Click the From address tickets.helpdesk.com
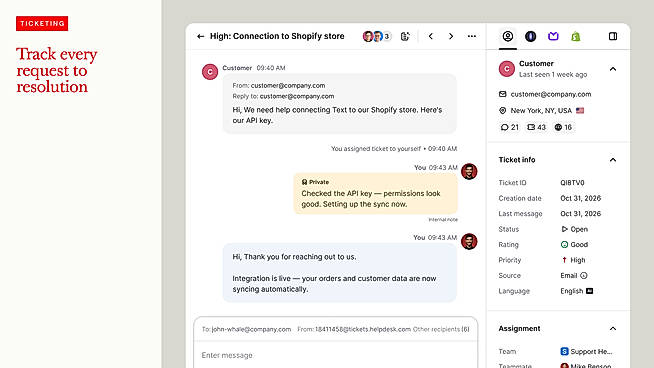This screenshot has width=654, height=368. [x=363, y=329]
